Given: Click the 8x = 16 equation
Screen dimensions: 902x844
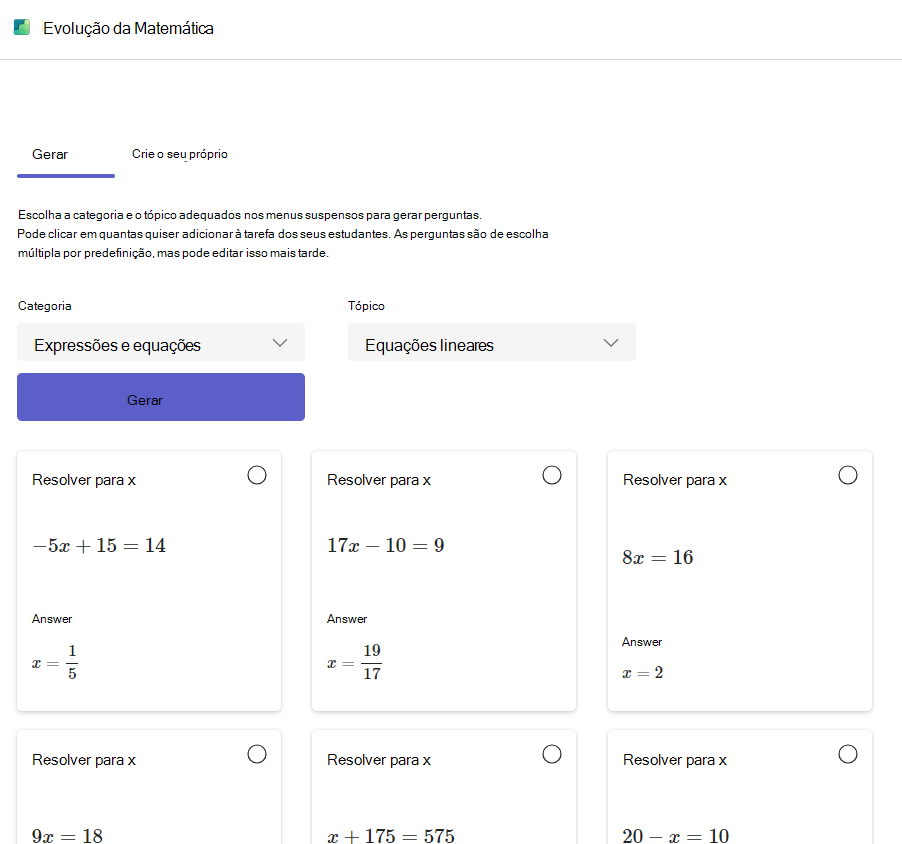Looking at the screenshot, I should [x=658, y=557].
